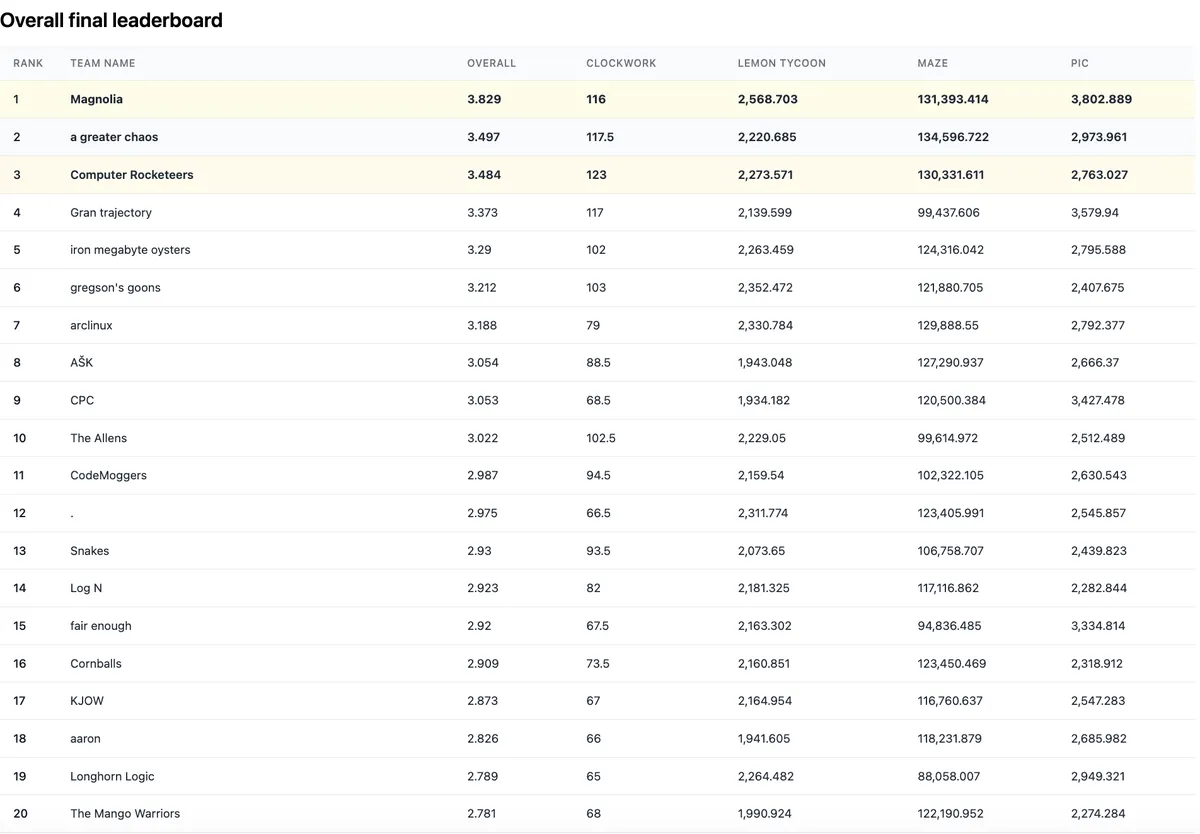1200x834 pixels.
Task: Select the row for 'The Mango Warriors'
Action: (x=124, y=813)
